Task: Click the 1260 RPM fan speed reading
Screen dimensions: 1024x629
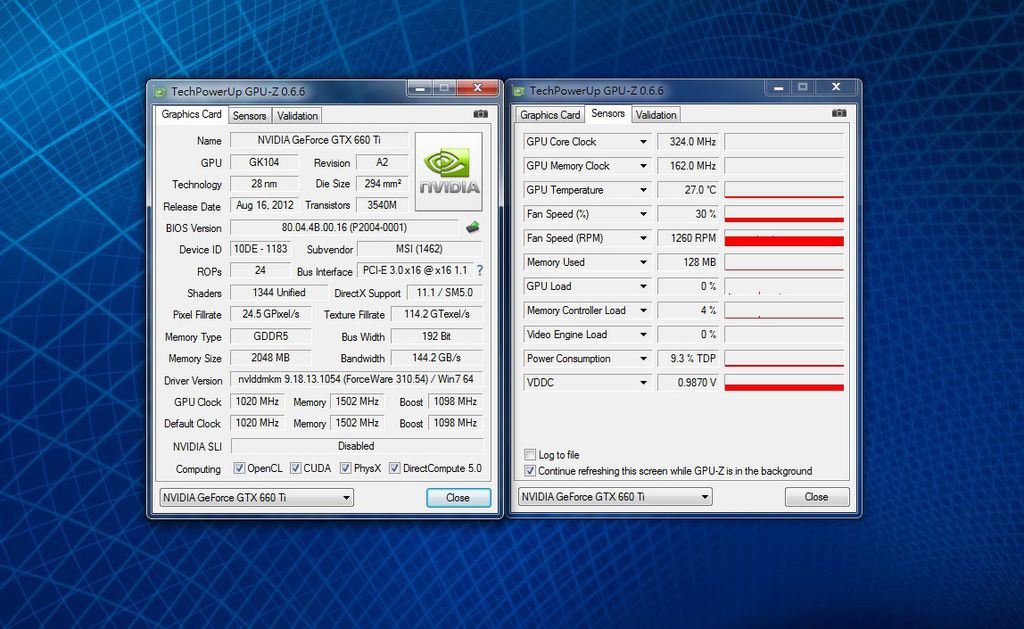Action: click(x=688, y=238)
